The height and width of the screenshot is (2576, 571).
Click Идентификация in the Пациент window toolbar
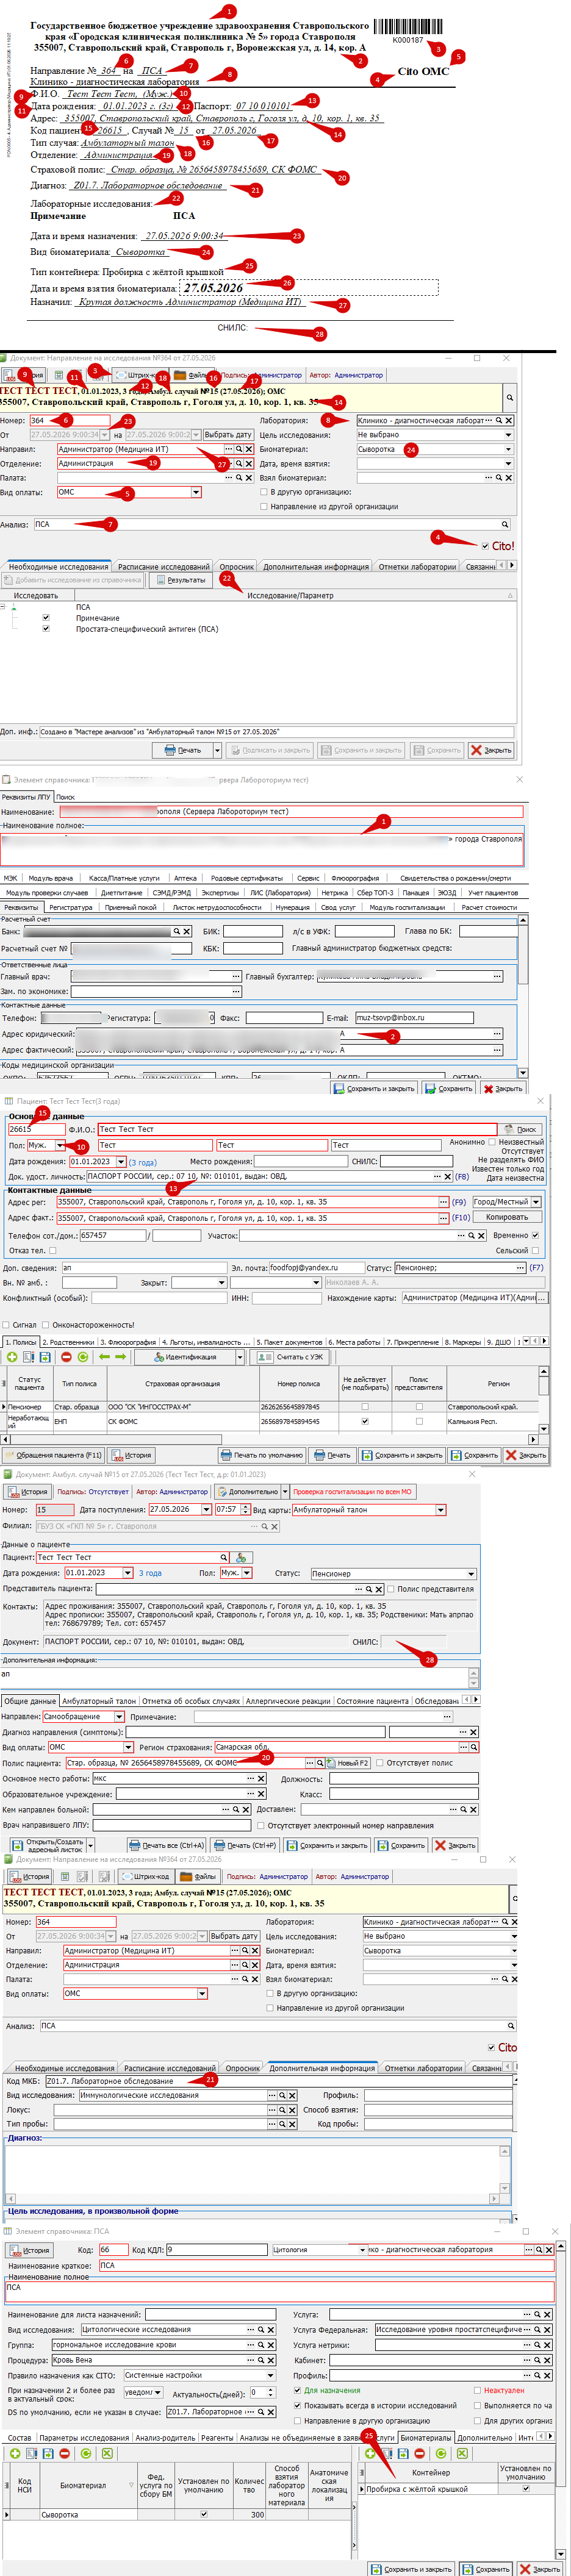point(185,1357)
